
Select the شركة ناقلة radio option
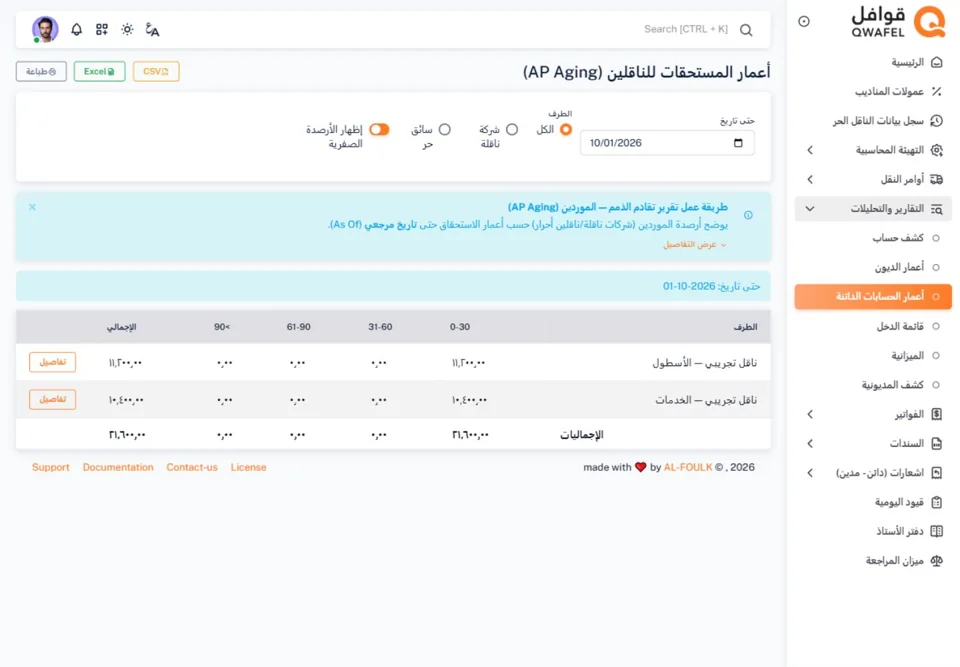tap(512, 129)
